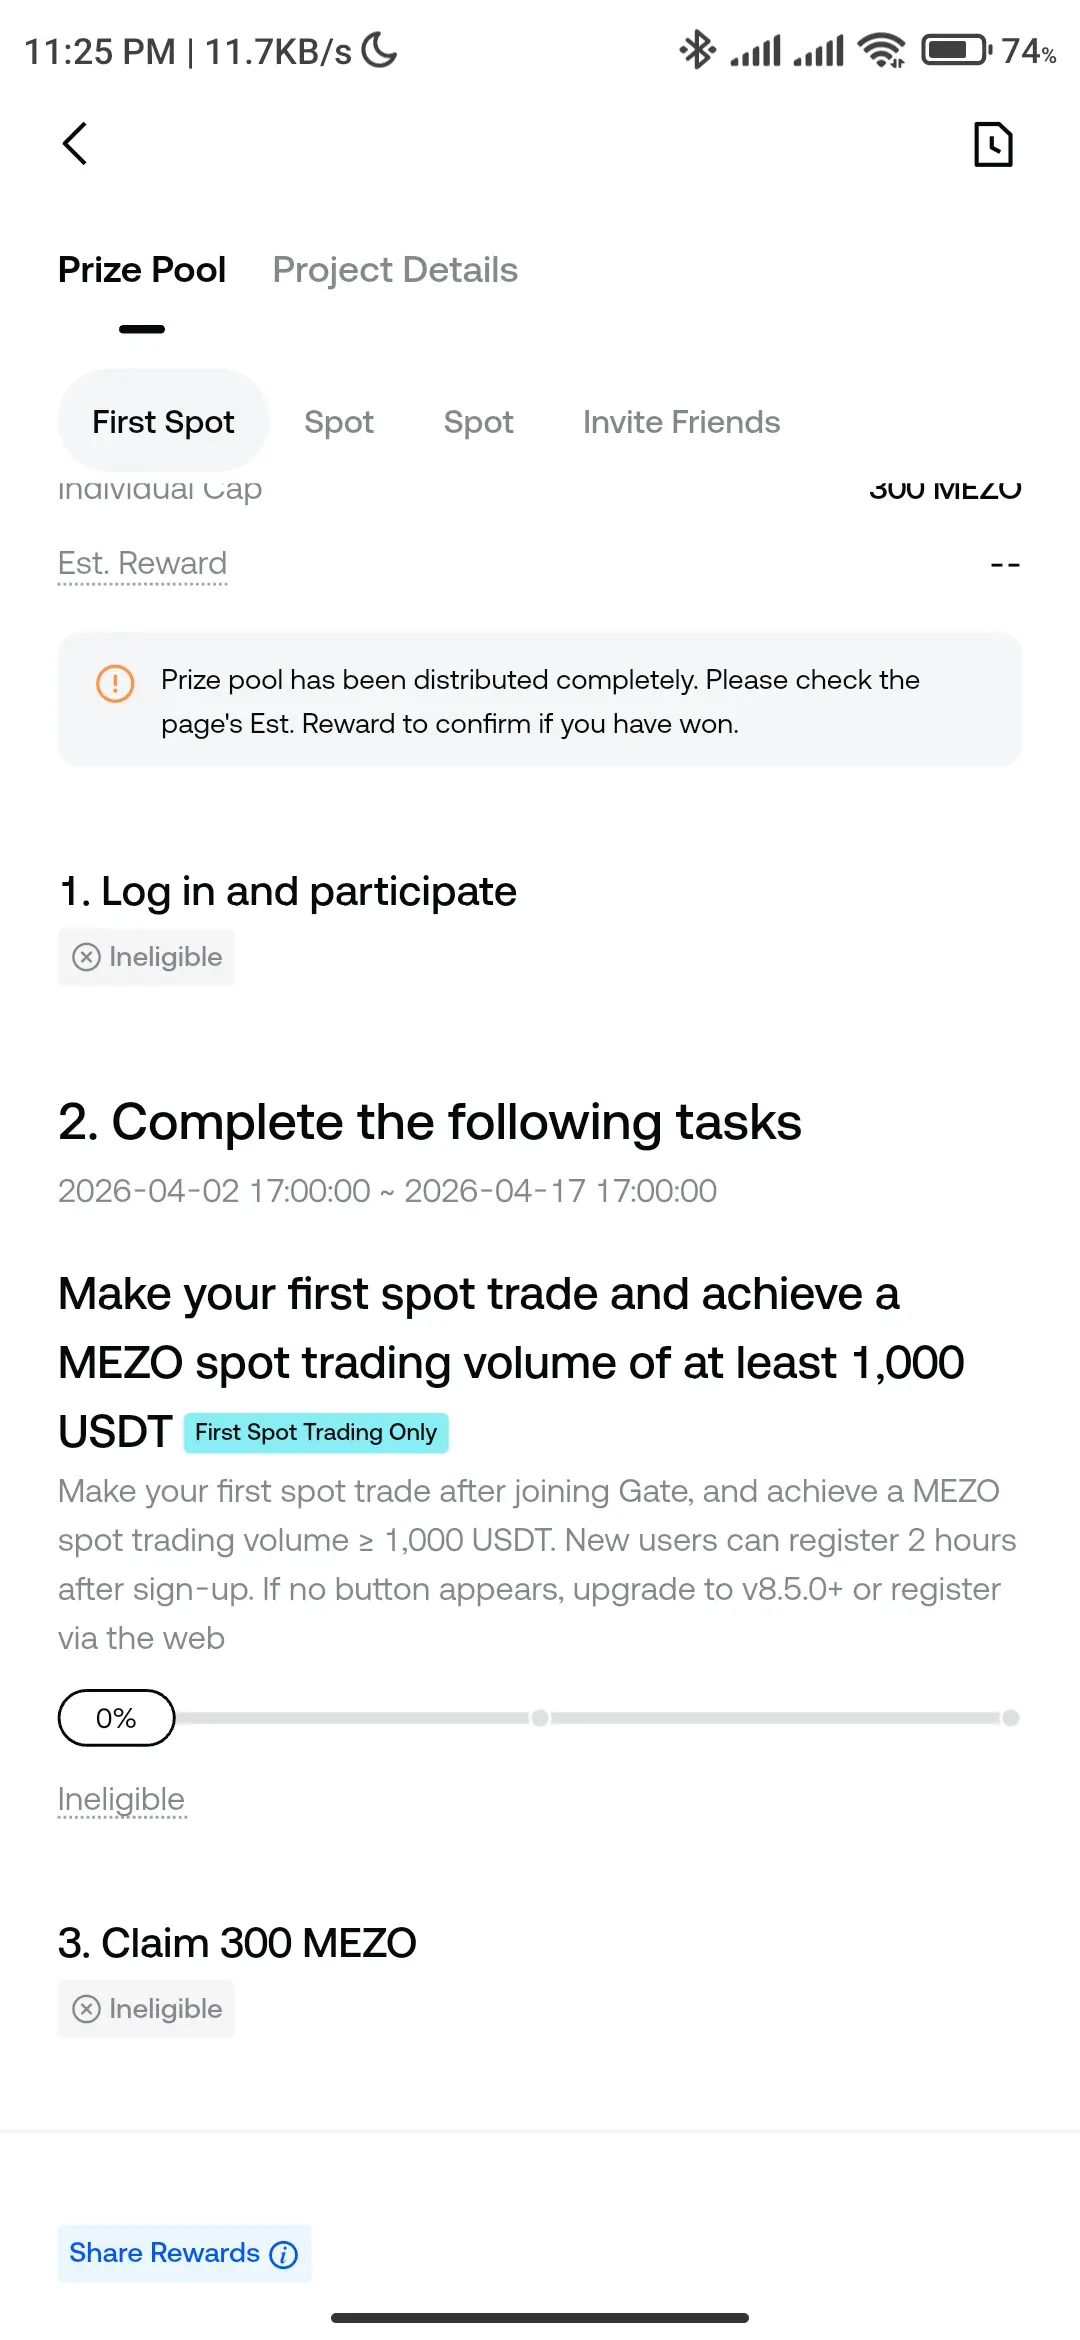Image resolution: width=1080 pixels, height=2340 pixels.
Task: Tap the Ineligible badge under Log in step
Action: pyautogui.click(x=146, y=957)
